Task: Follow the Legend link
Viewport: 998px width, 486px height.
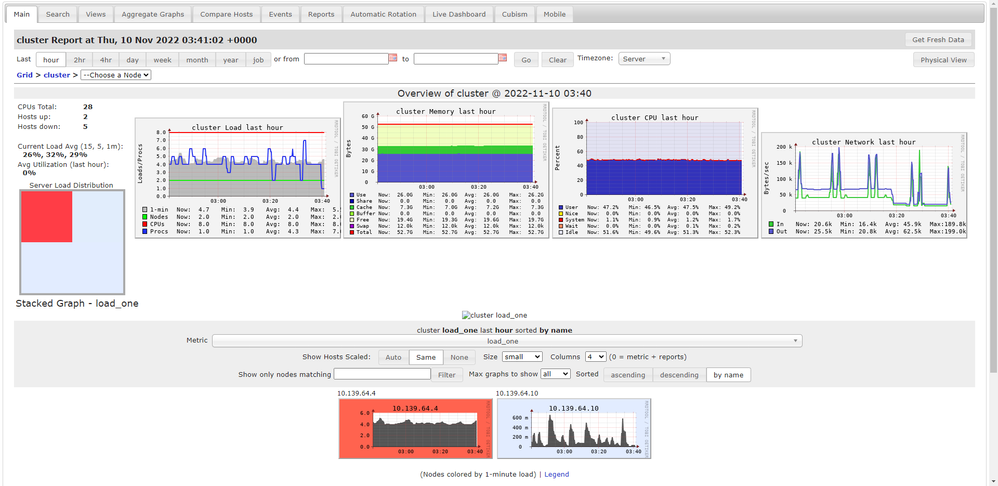Action: [556, 474]
